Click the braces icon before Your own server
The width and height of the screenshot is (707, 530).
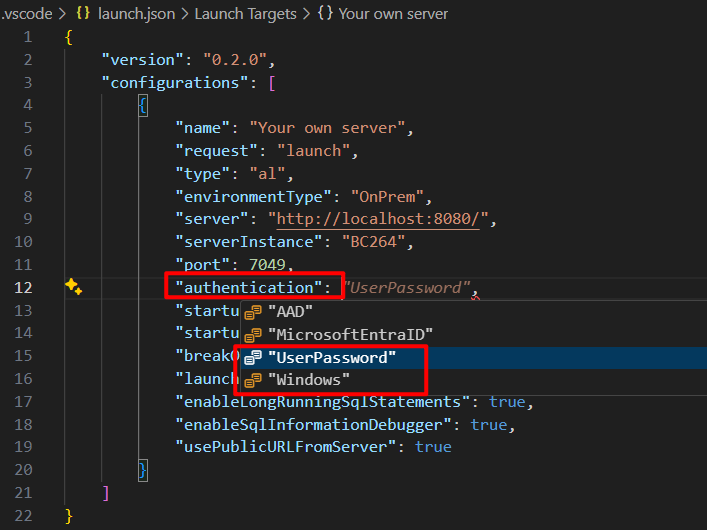click(325, 14)
